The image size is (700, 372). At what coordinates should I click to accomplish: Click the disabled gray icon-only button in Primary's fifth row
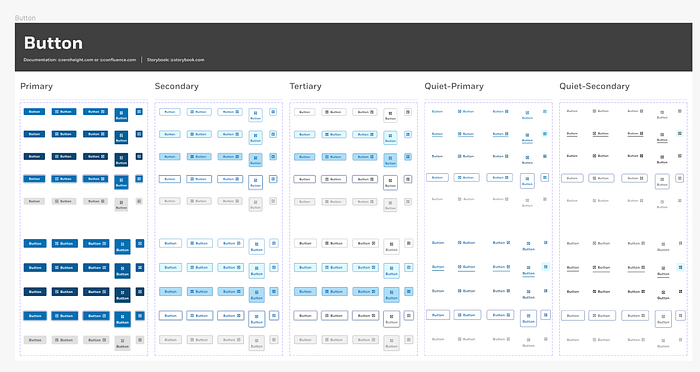click(x=139, y=201)
